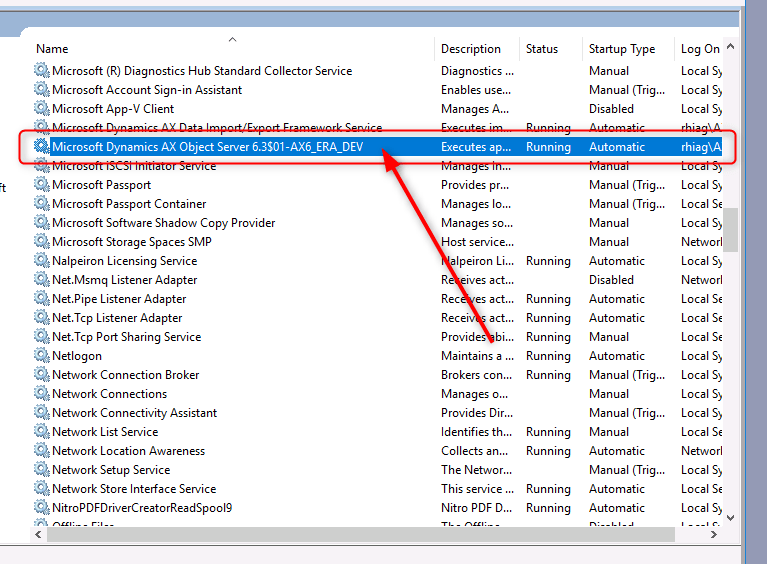Image resolution: width=767 pixels, height=564 pixels.
Task: Click the horizontal scrollbar left arrow
Action: click(x=40, y=534)
